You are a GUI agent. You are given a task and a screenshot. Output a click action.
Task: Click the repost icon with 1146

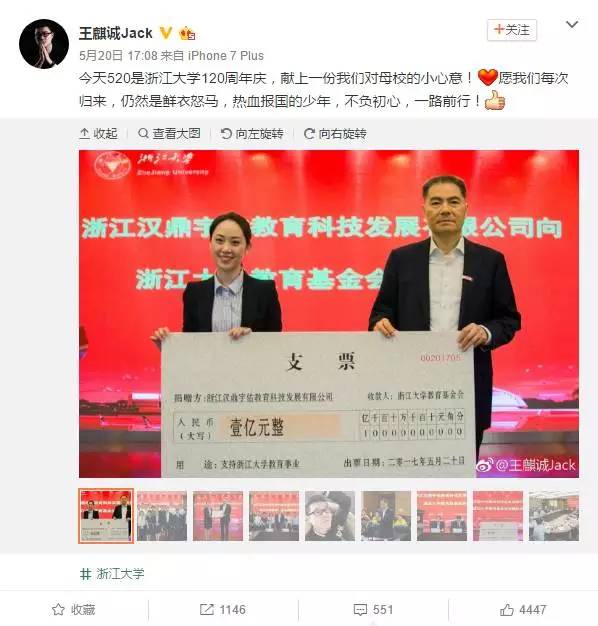tap(223, 610)
